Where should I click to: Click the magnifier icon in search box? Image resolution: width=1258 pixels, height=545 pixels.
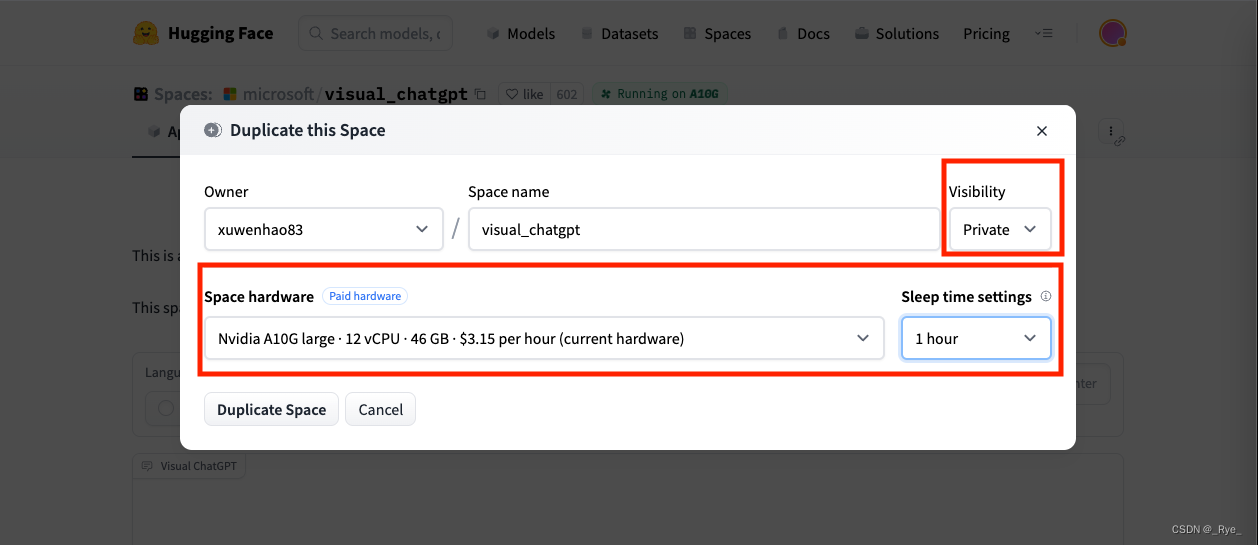316,33
